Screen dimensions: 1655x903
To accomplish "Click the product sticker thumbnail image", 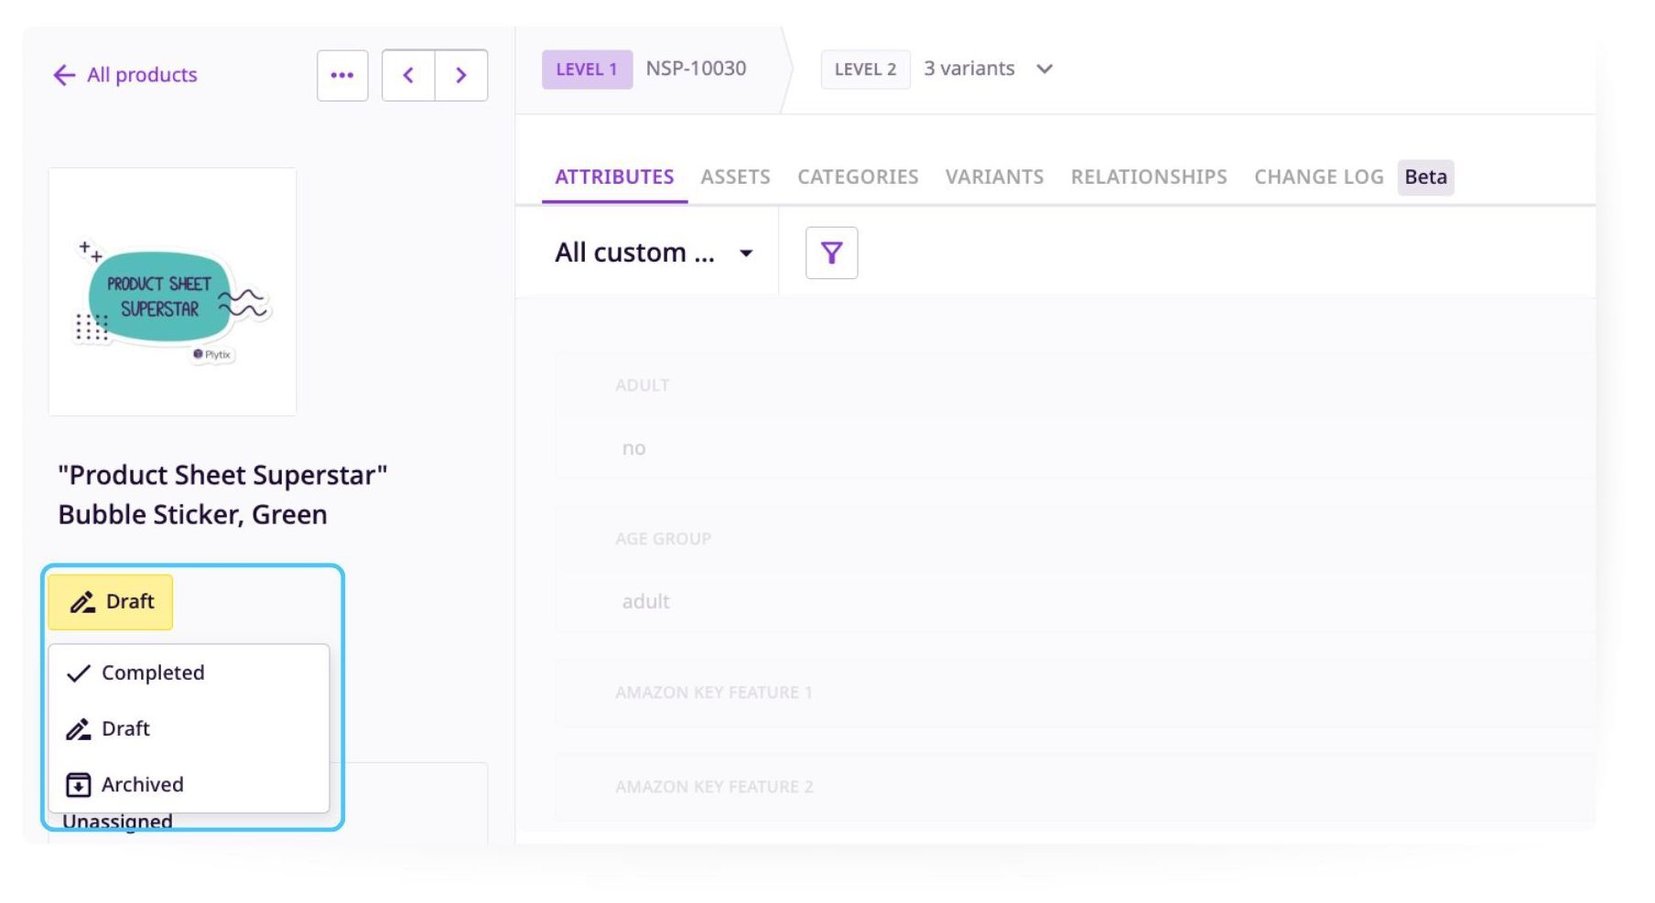I will coord(171,291).
